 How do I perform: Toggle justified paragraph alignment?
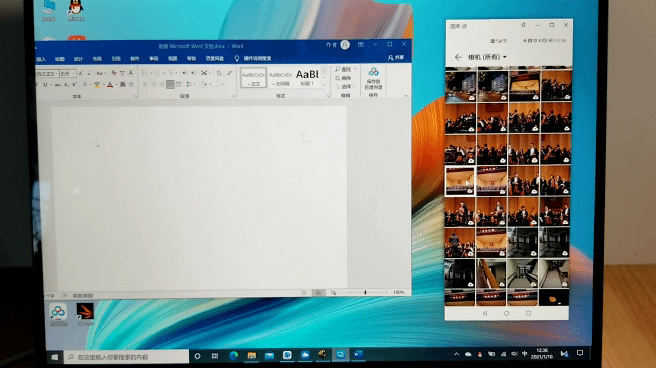click(x=170, y=84)
